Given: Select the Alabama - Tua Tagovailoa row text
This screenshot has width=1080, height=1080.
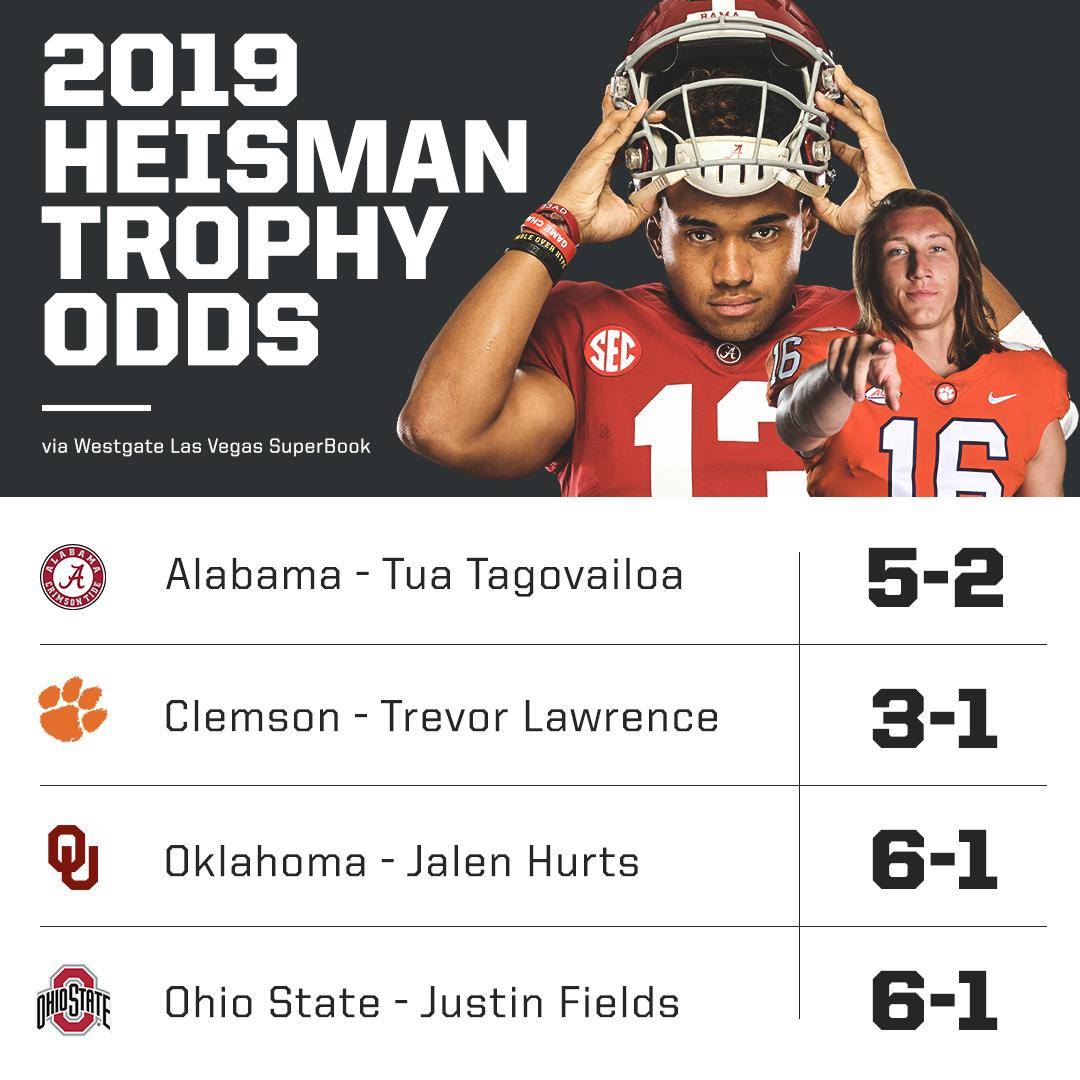Looking at the screenshot, I should [424, 575].
